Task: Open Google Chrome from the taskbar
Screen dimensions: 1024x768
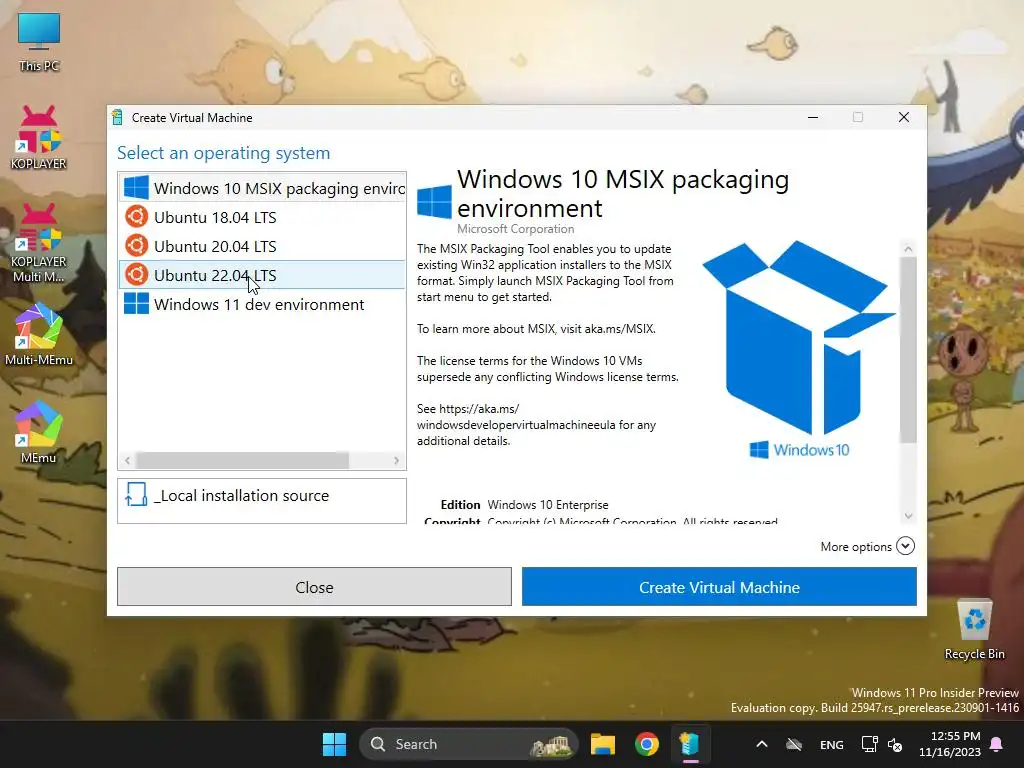Action: [647, 744]
